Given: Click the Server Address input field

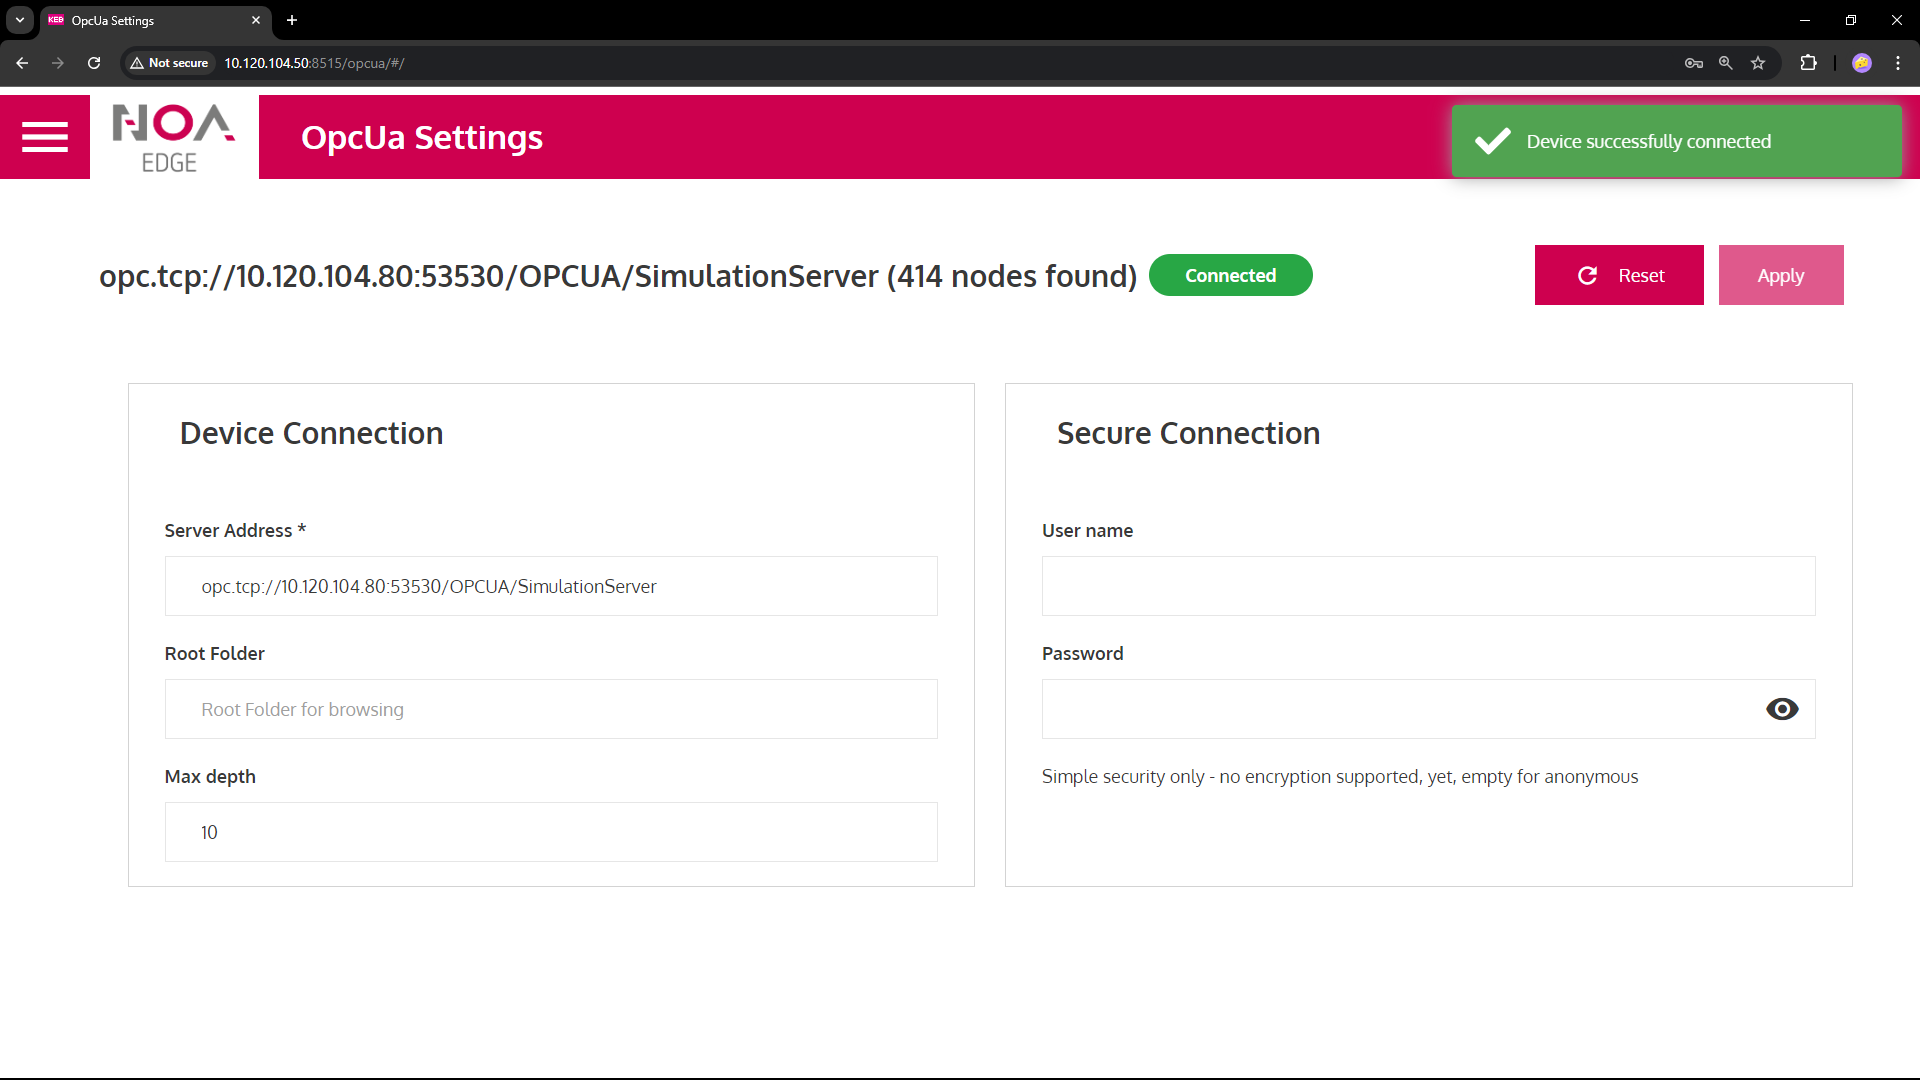Looking at the screenshot, I should point(551,586).
